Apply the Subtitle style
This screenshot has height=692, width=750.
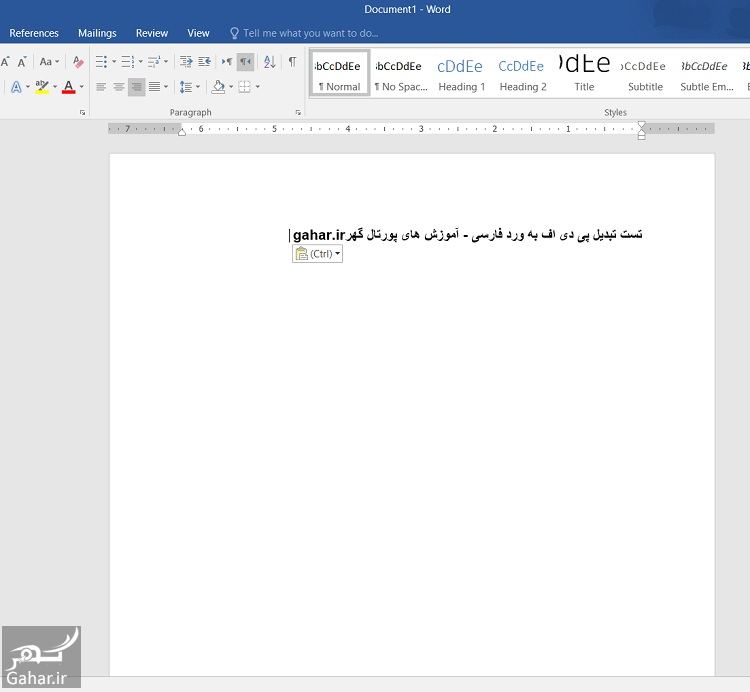click(x=645, y=73)
